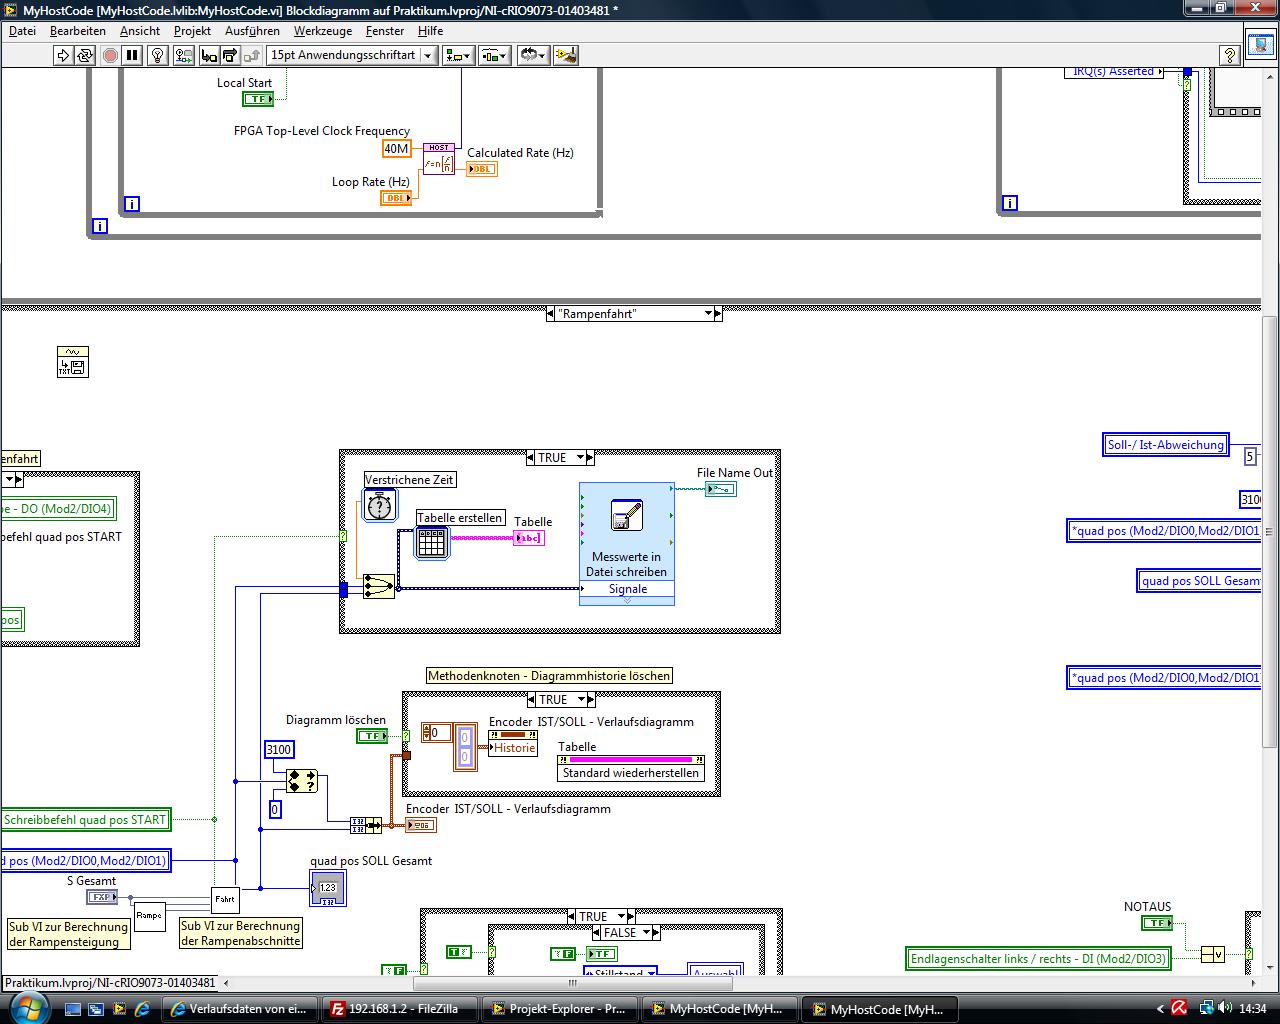Click the FileZilla taskbar button
This screenshot has height=1024, width=1280.
[x=395, y=1009]
